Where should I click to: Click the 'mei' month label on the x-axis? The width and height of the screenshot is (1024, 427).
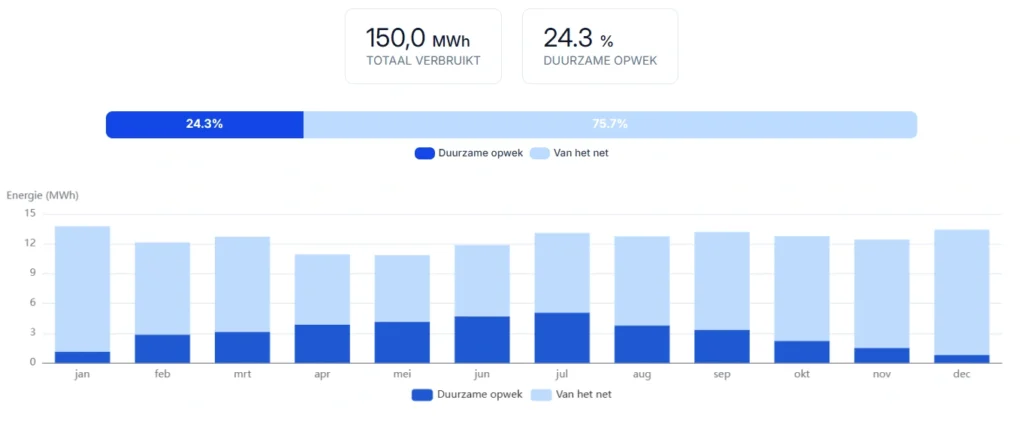(402, 373)
